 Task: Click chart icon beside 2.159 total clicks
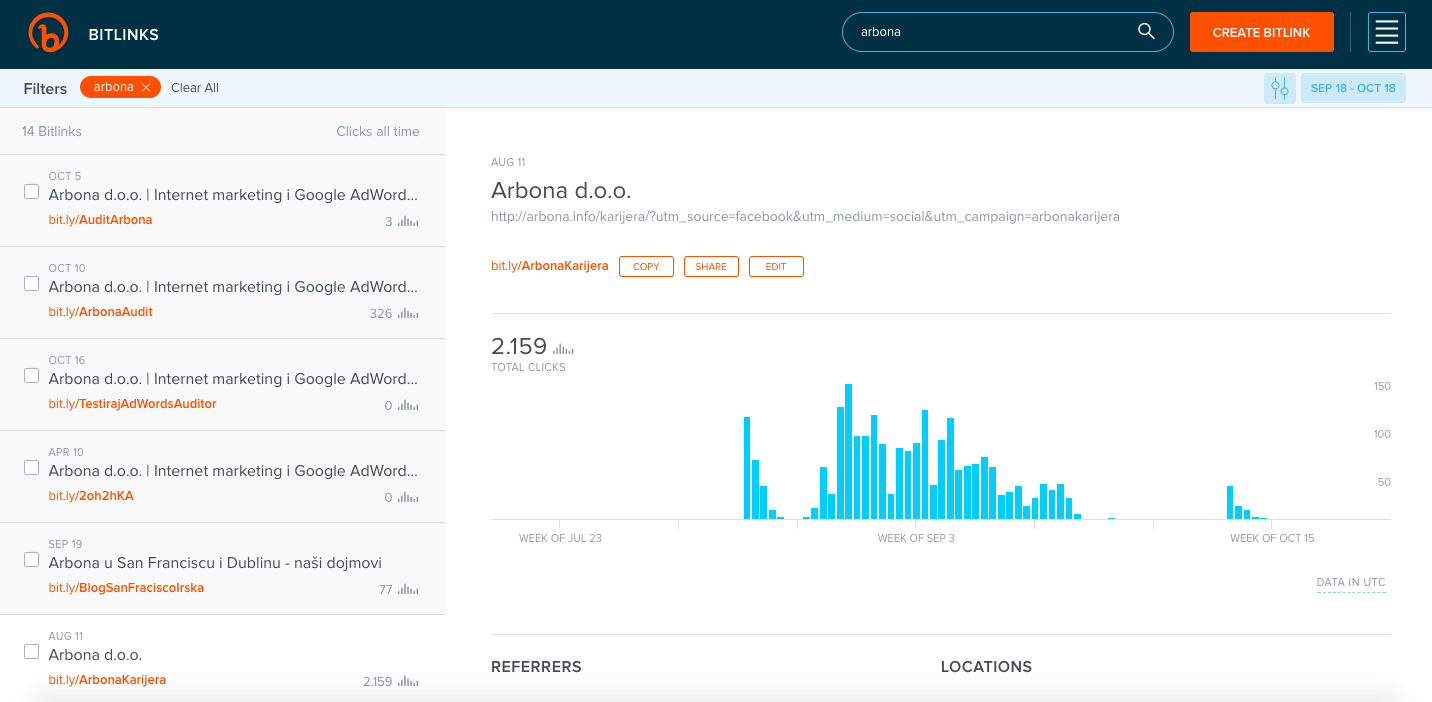click(564, 349)
